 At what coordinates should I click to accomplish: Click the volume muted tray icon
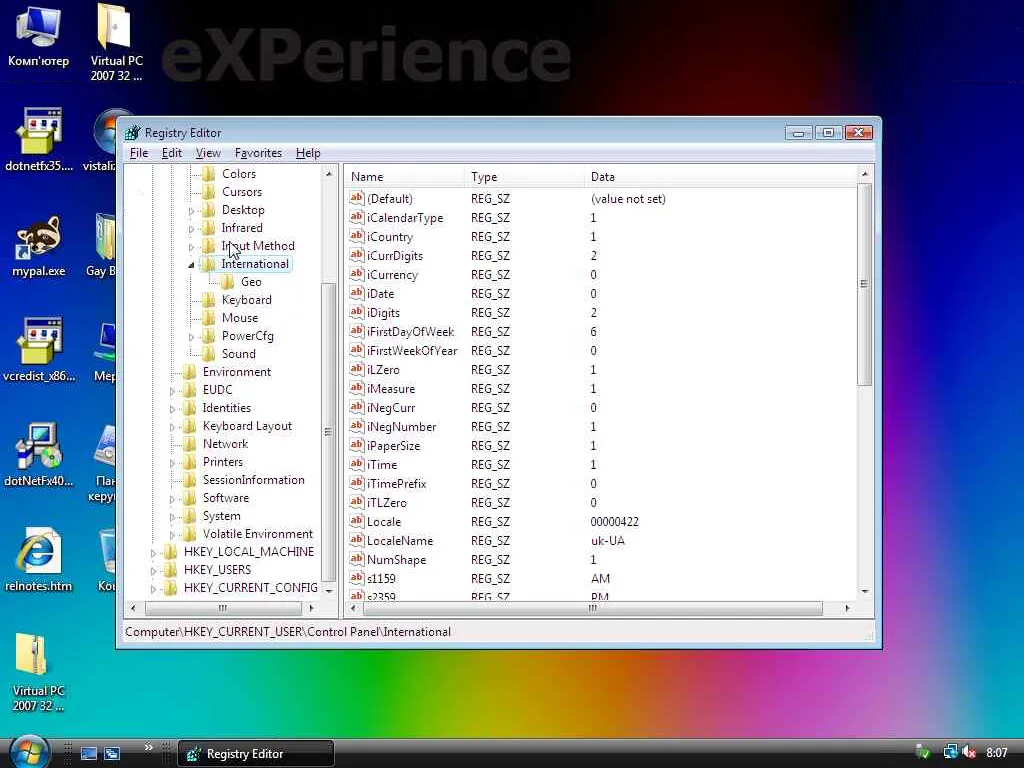coord(969,753)
